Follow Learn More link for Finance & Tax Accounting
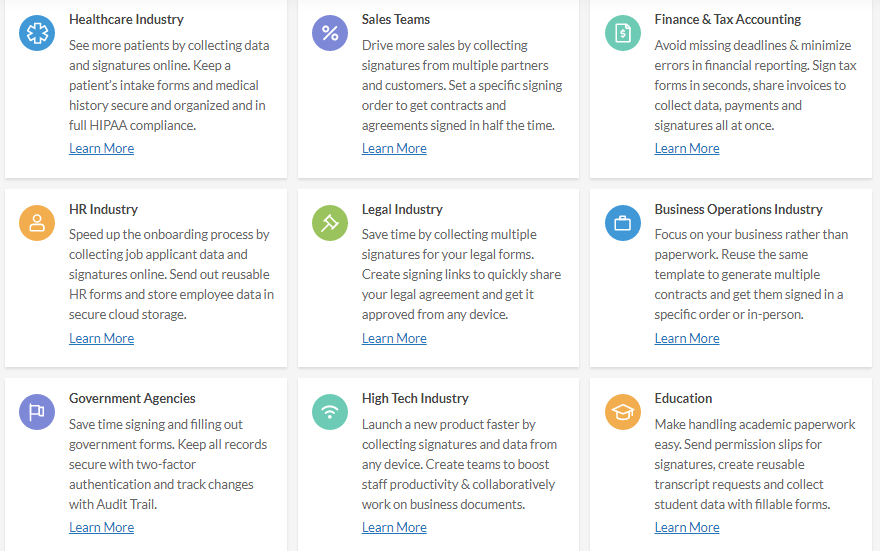 point(687,148)
